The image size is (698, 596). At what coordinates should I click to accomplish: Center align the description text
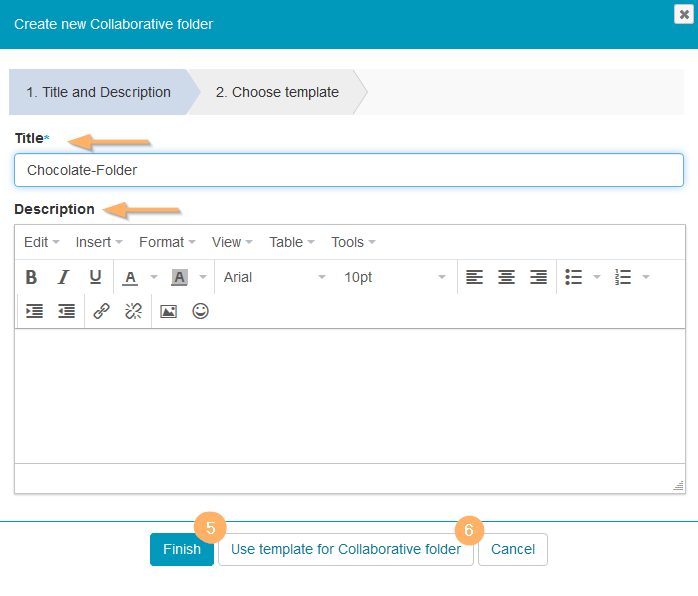pyautogui.click(x=506, y=277)
